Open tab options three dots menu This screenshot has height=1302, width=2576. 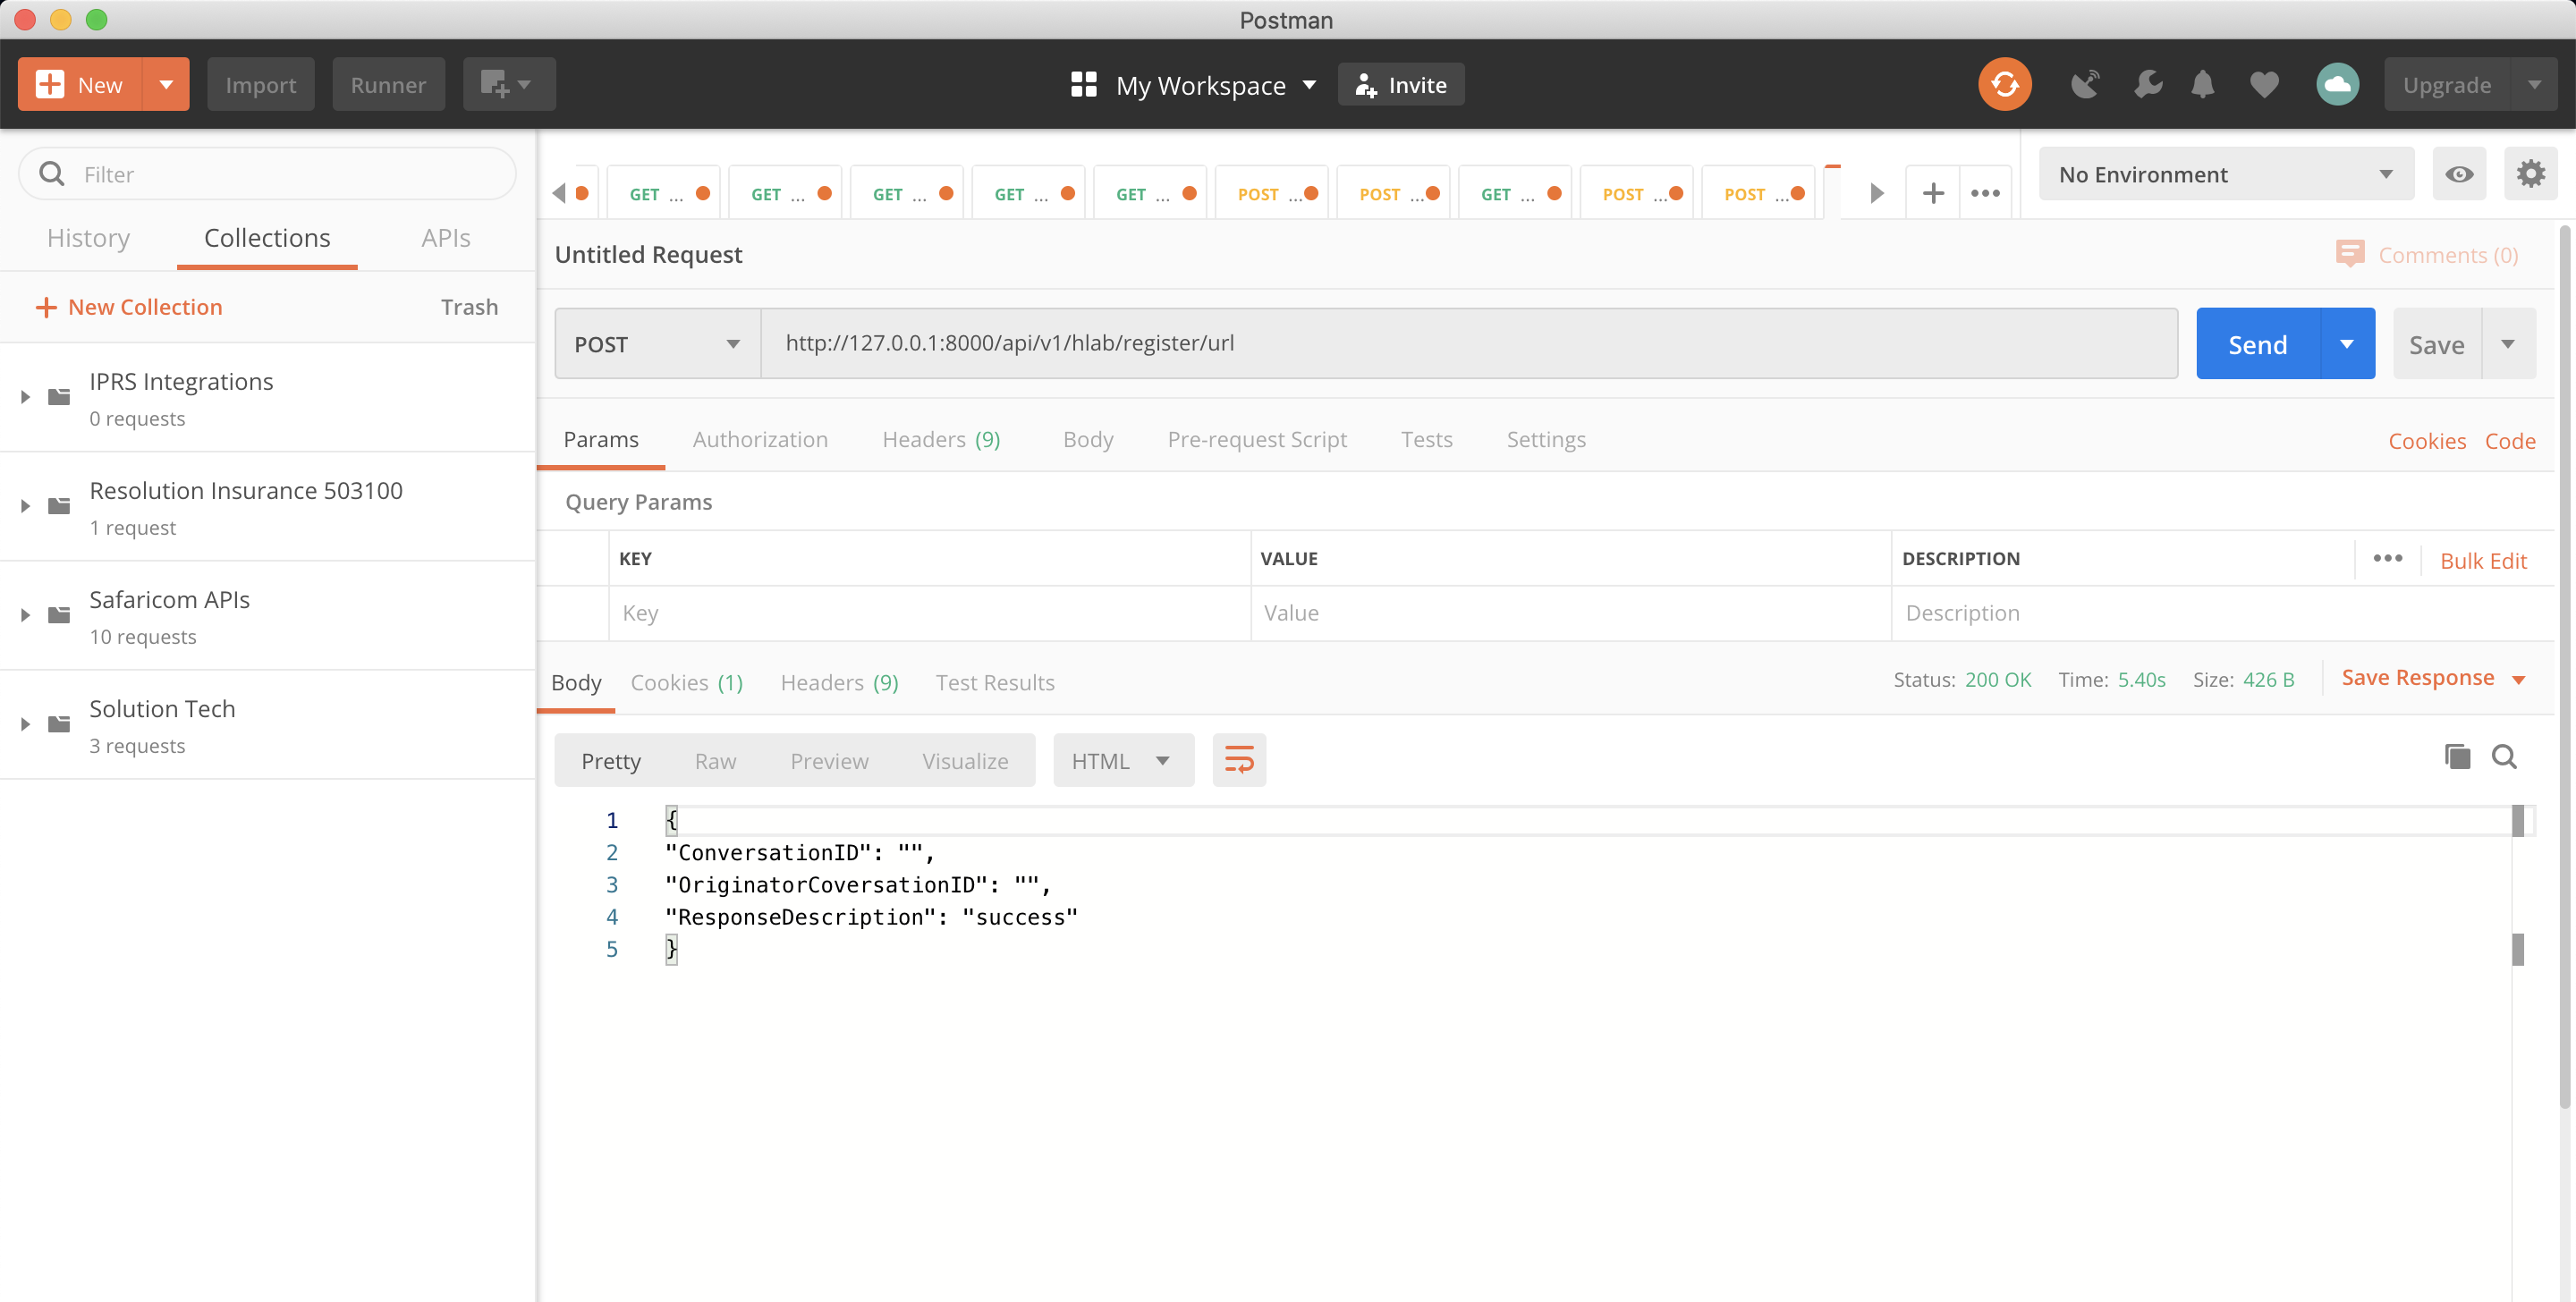(1985, 193)
